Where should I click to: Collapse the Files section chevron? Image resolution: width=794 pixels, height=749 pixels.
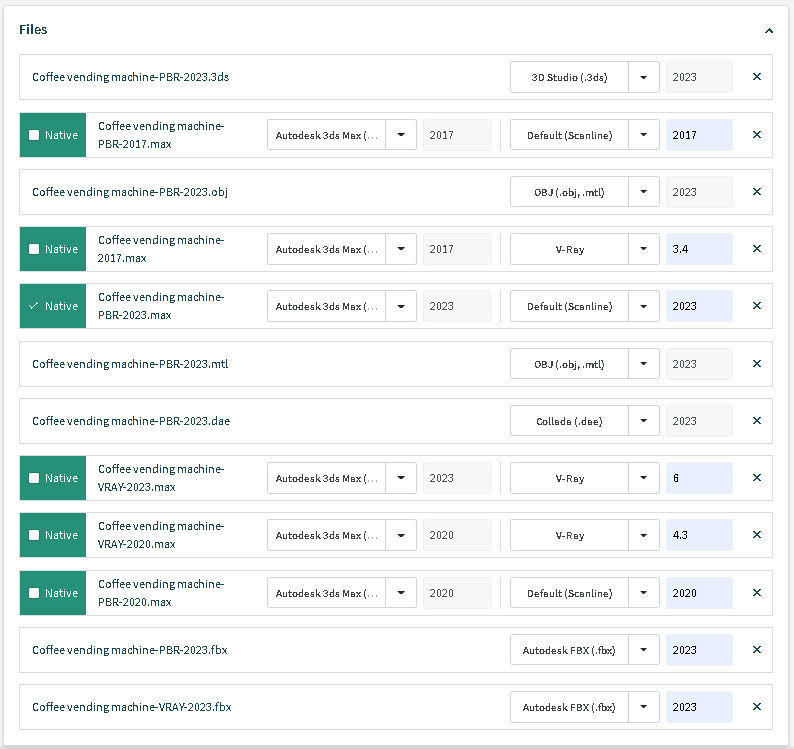tap(768, 31)
